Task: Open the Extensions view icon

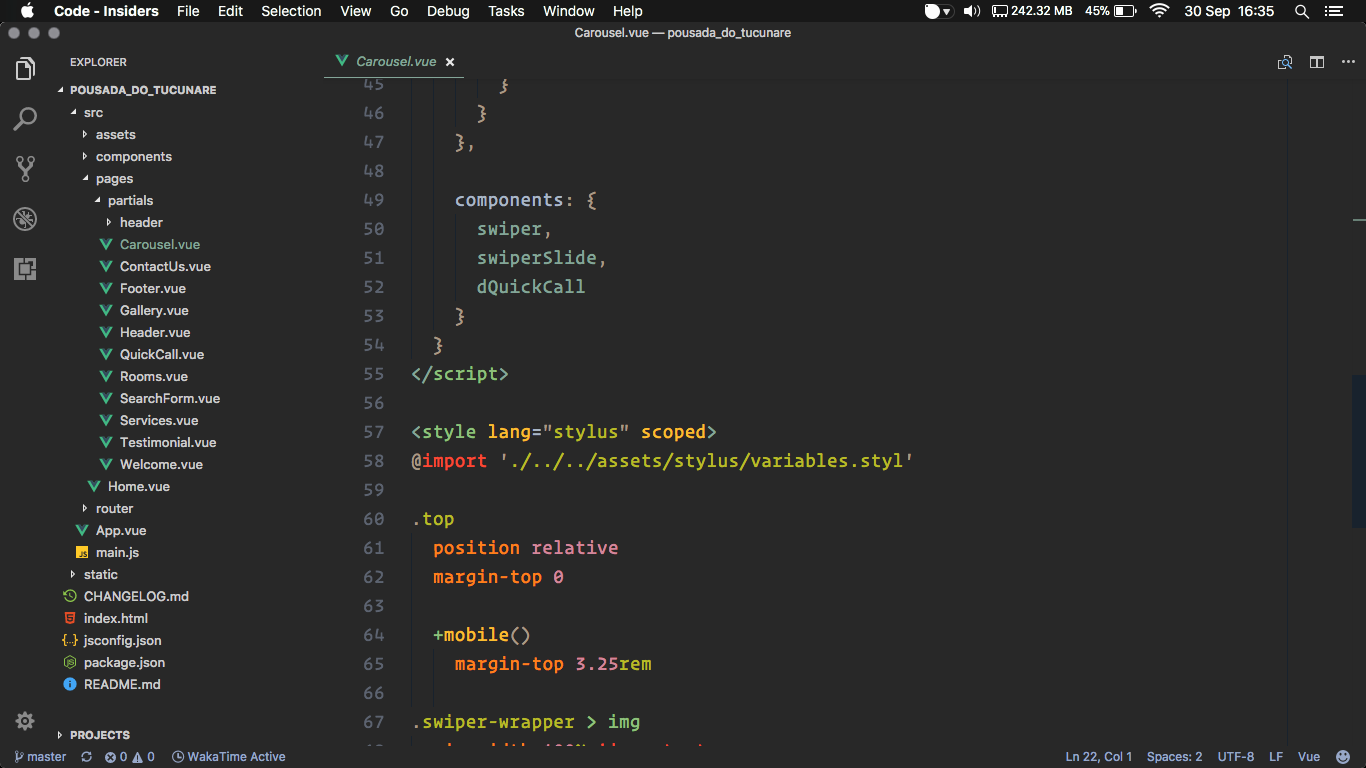Action: (x=25, y=268)
